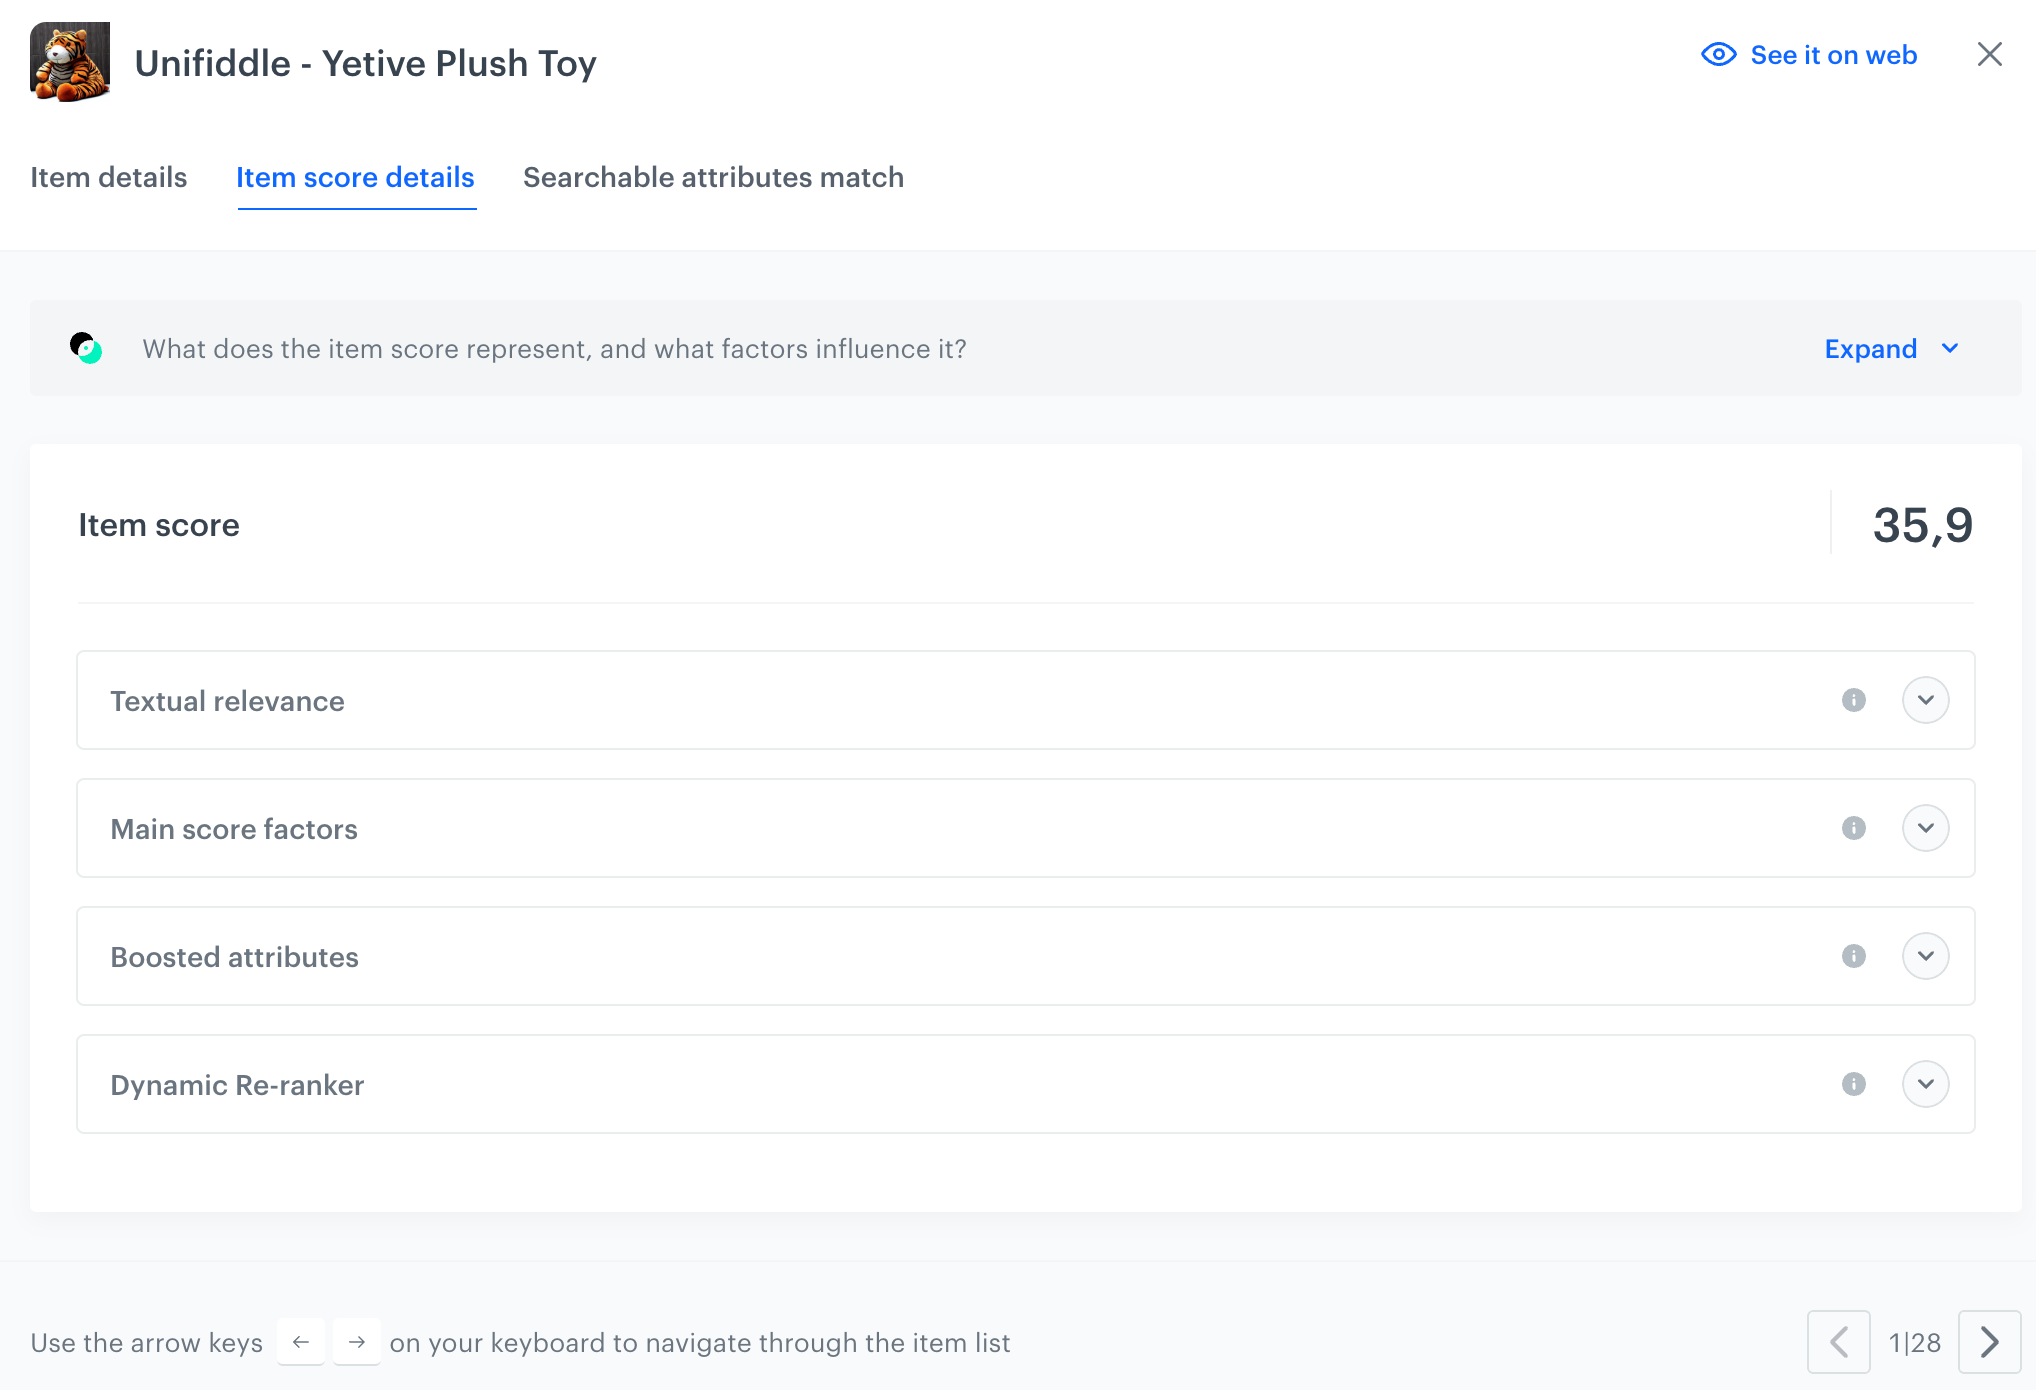
Task: Expand the Textual relevance section
Action: [x=1926, y=700]
